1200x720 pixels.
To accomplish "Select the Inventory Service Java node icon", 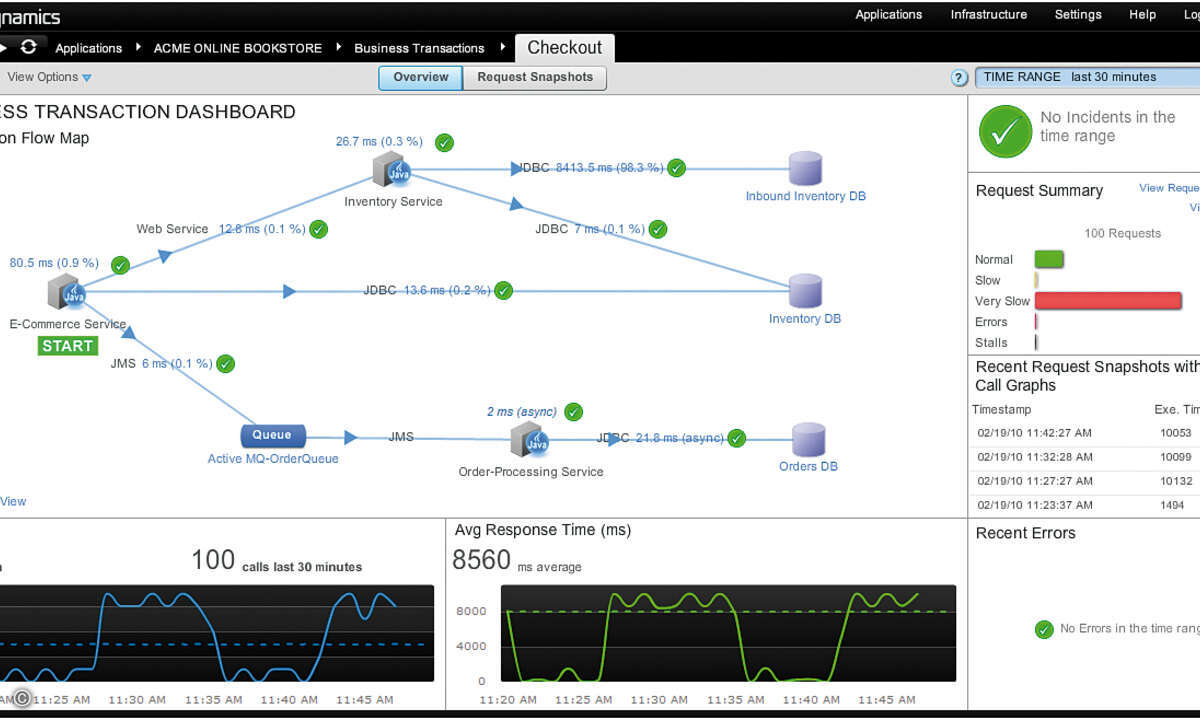I will tap(392, 170).
